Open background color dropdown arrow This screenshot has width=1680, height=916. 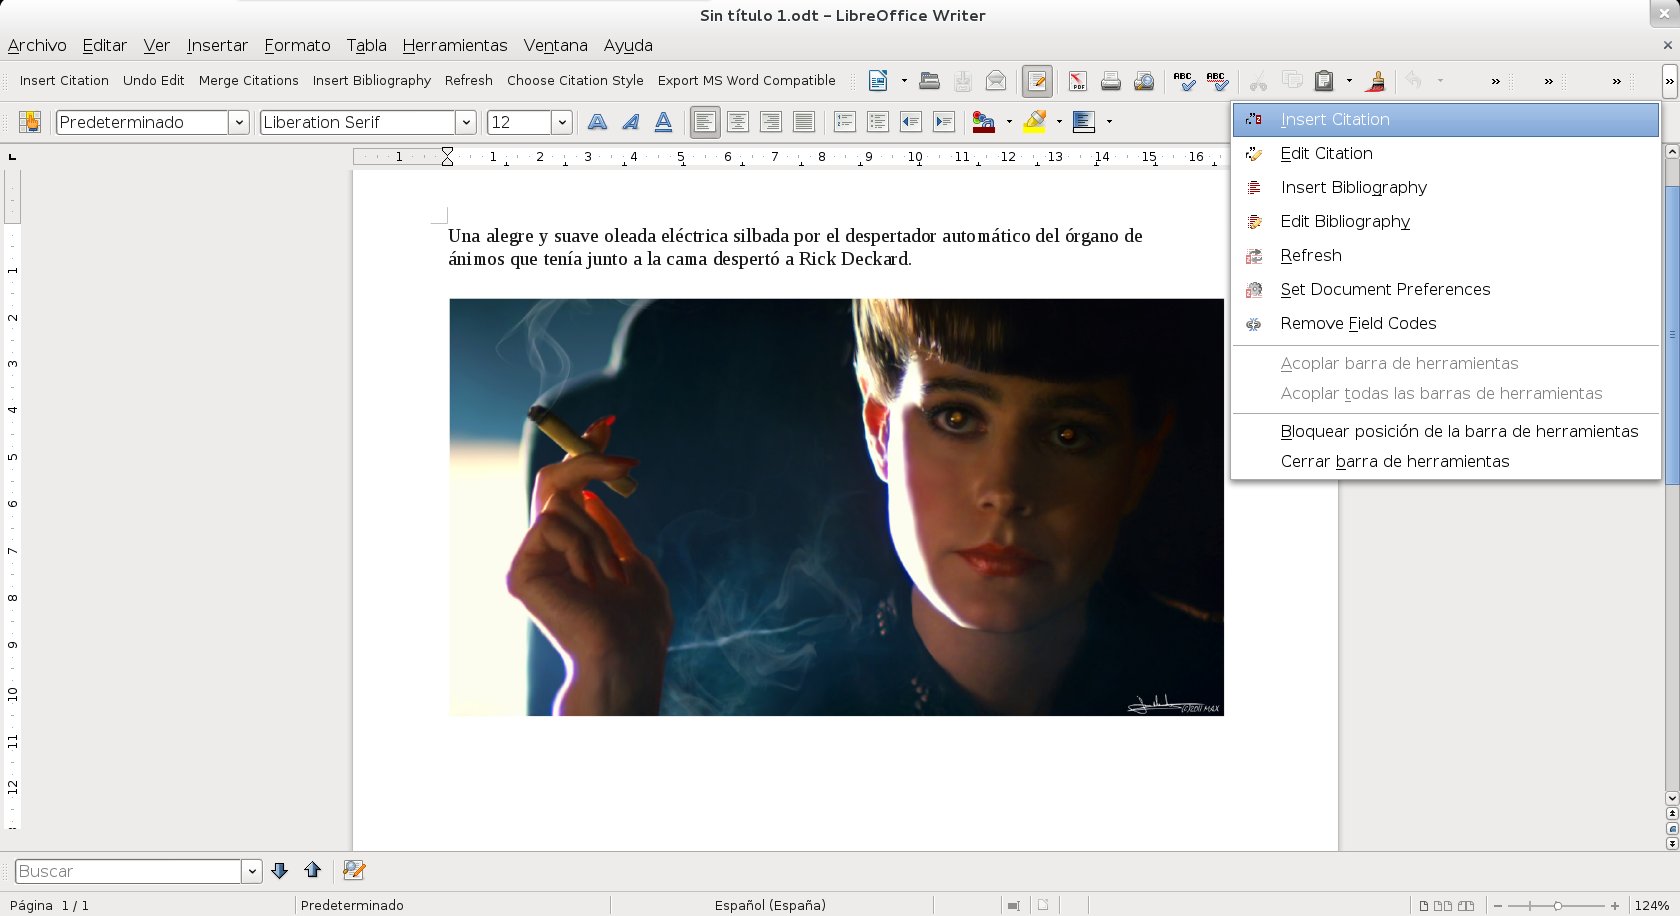(x=1109, y=122)
